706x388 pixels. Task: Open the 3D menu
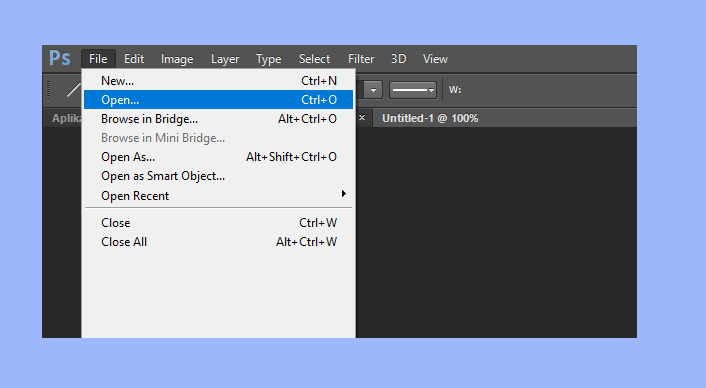pyautogui.click(x=398, y=59)
